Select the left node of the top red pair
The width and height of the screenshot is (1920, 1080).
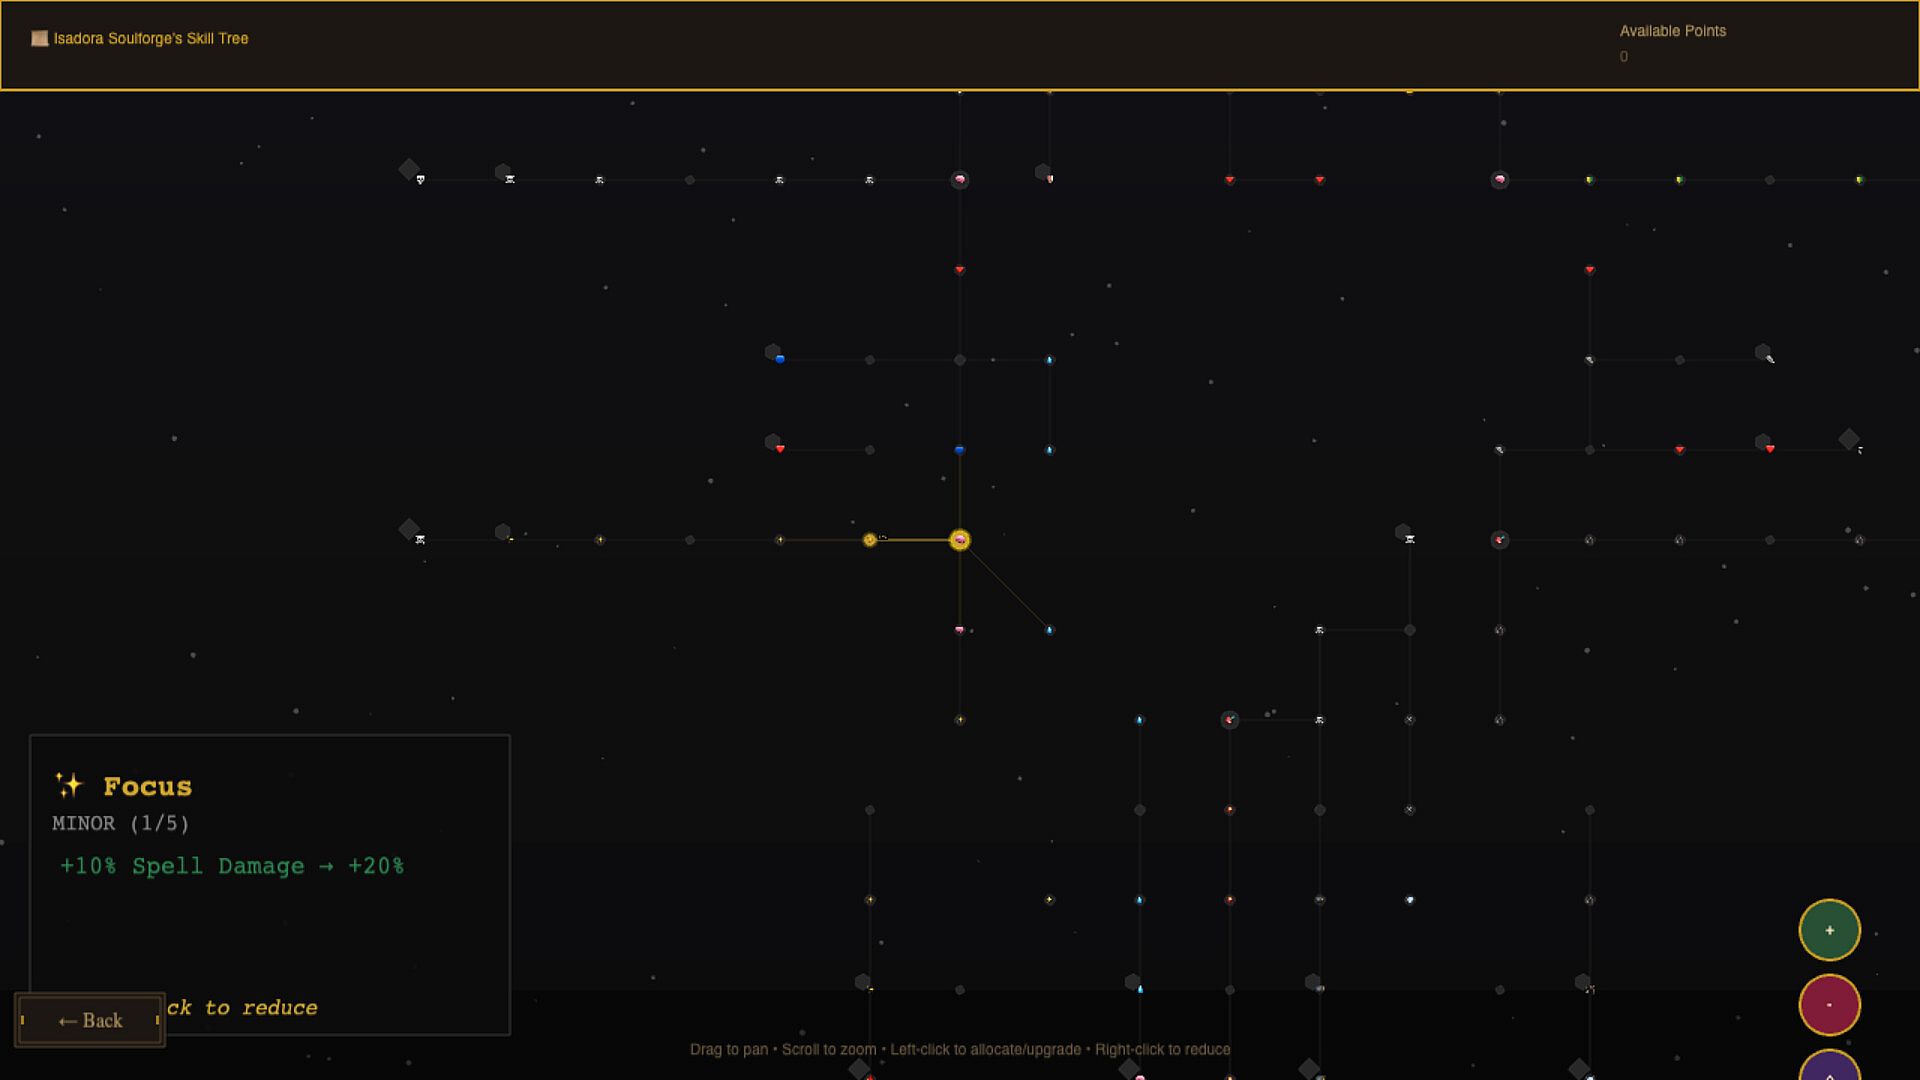click(1230, 180)
